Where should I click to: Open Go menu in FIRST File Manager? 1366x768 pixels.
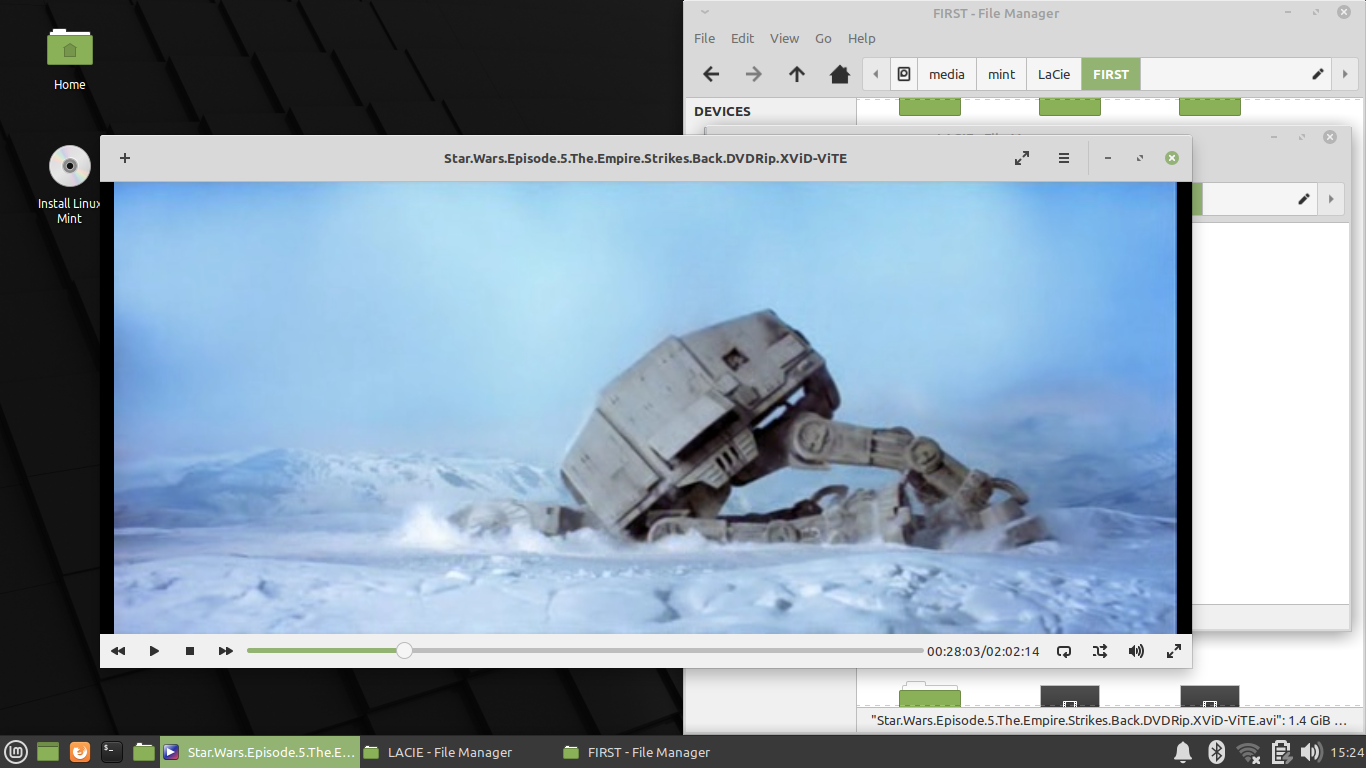point(823,38)
